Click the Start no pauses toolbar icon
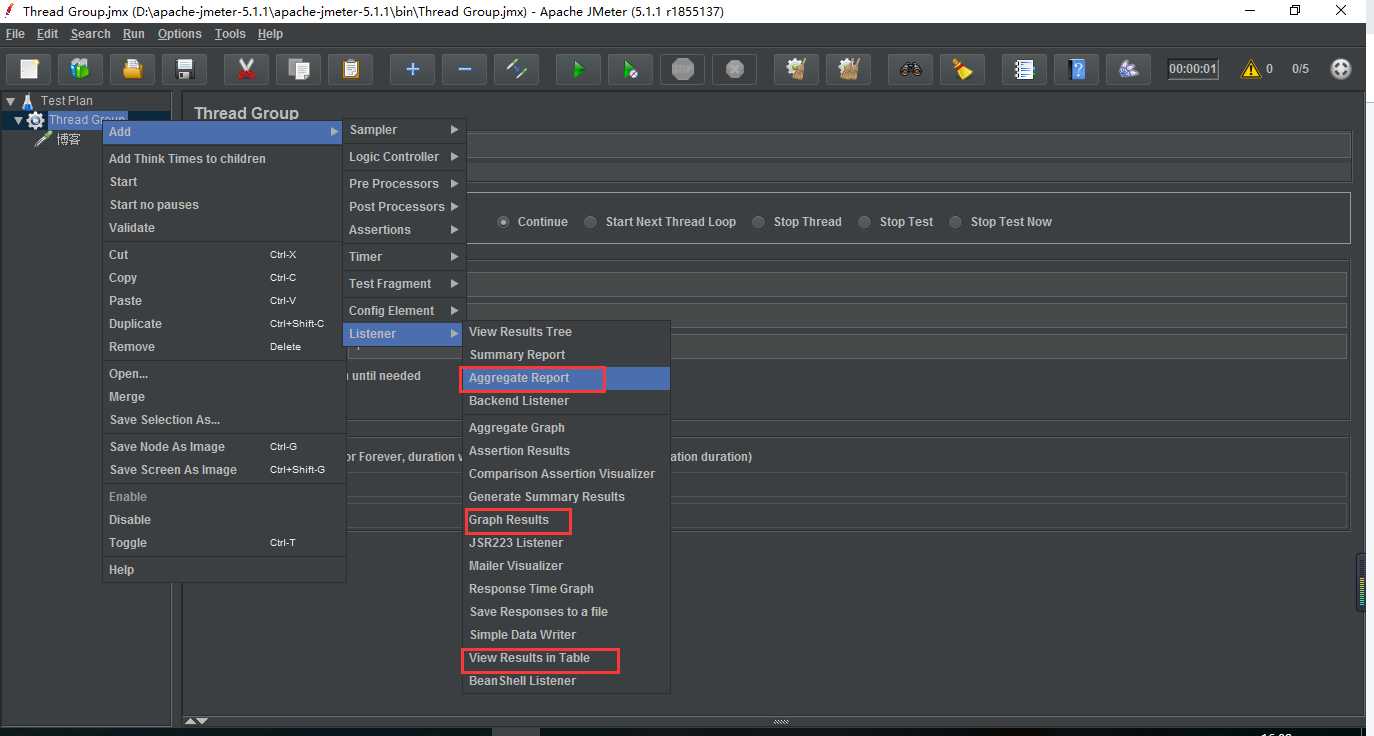 pos(630,69)
